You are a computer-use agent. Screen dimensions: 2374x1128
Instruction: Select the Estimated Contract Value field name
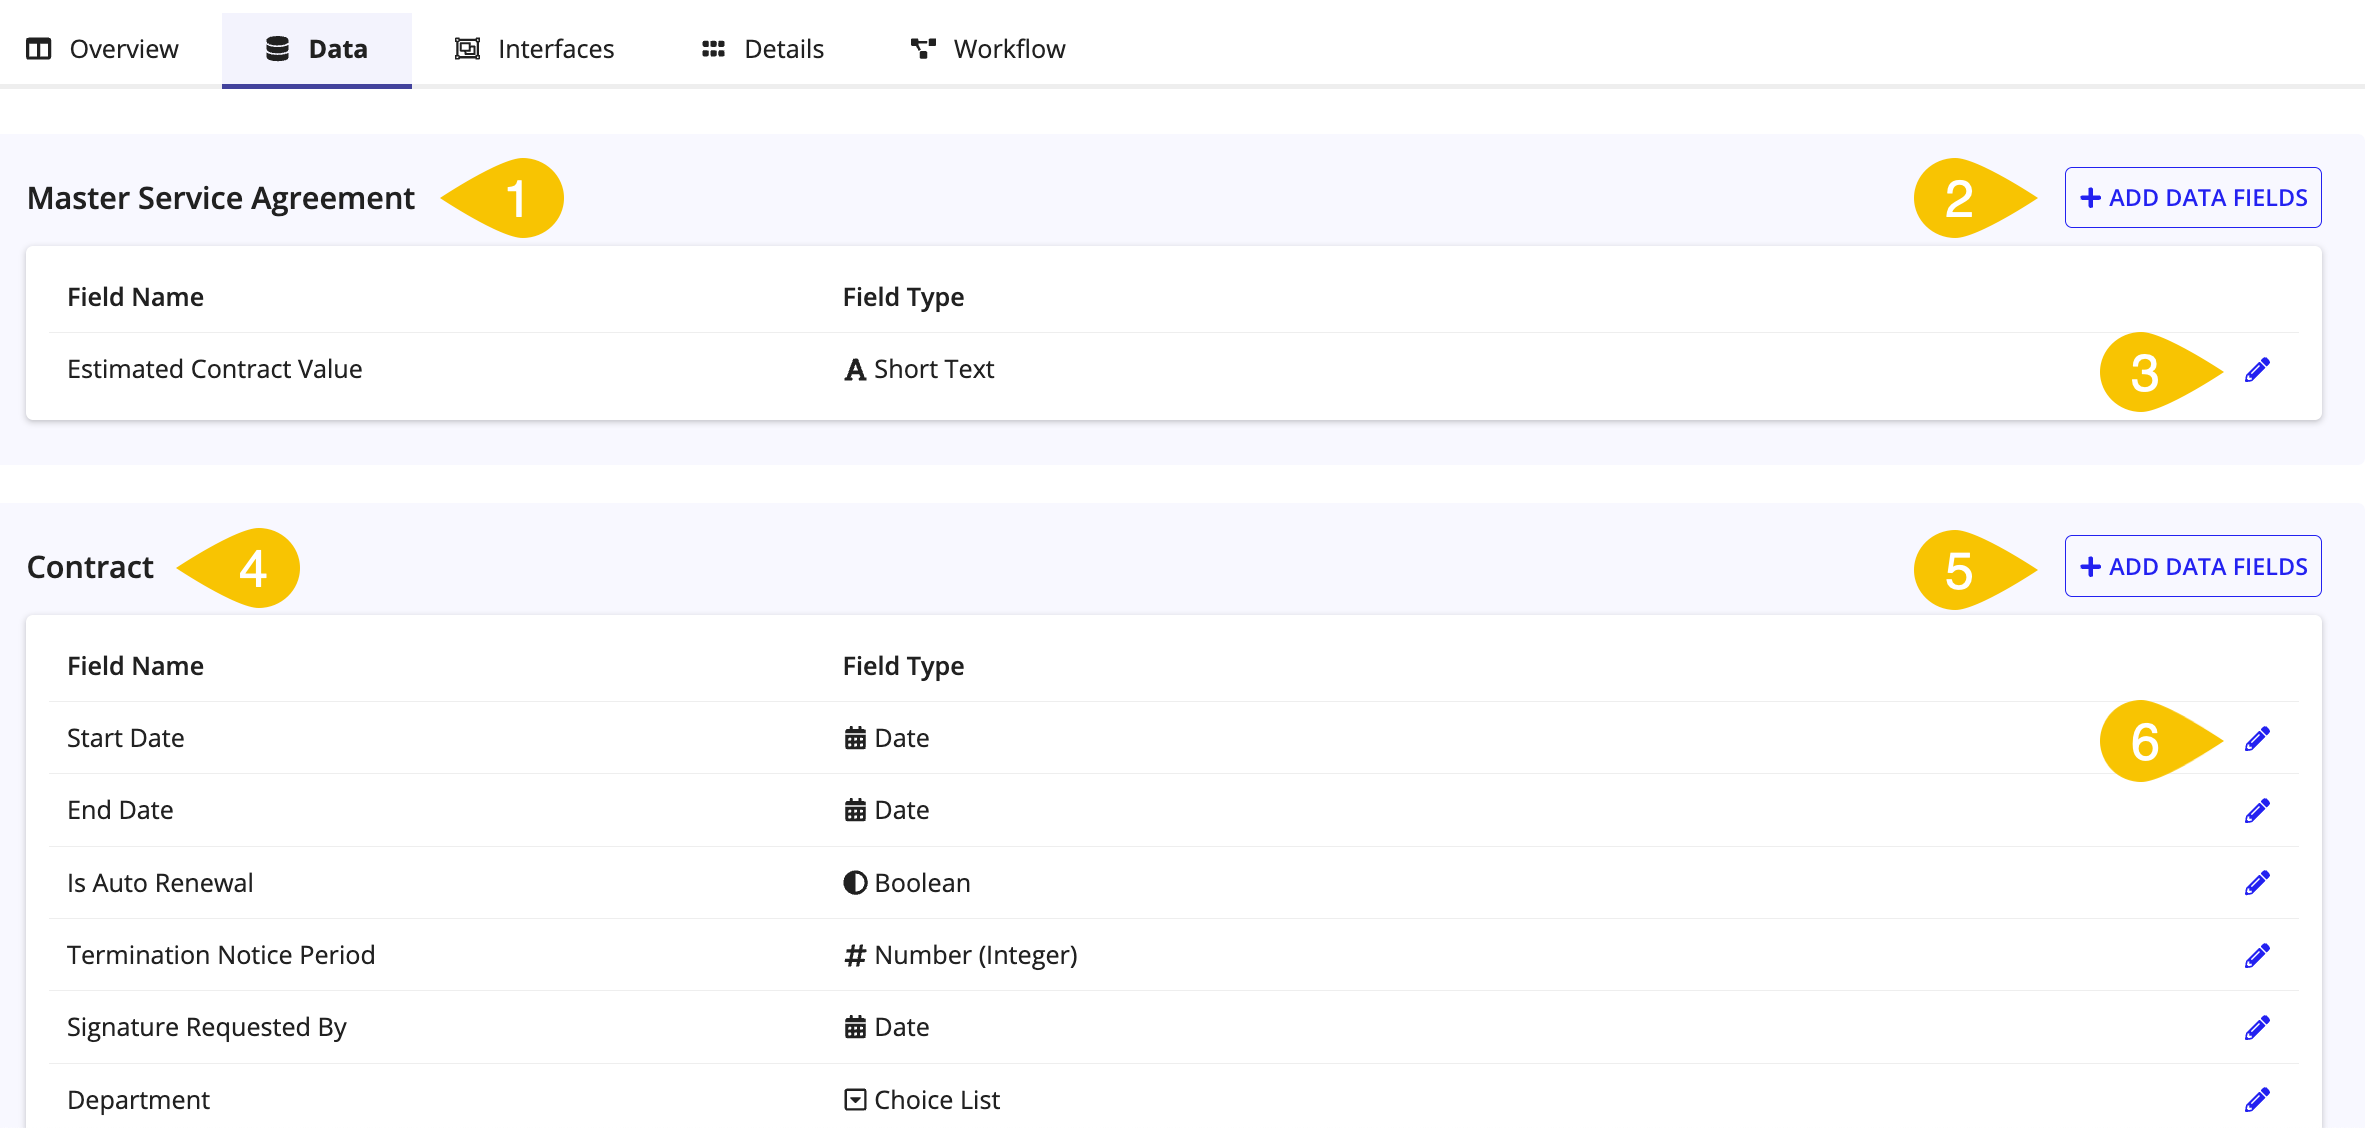[214, 369]
